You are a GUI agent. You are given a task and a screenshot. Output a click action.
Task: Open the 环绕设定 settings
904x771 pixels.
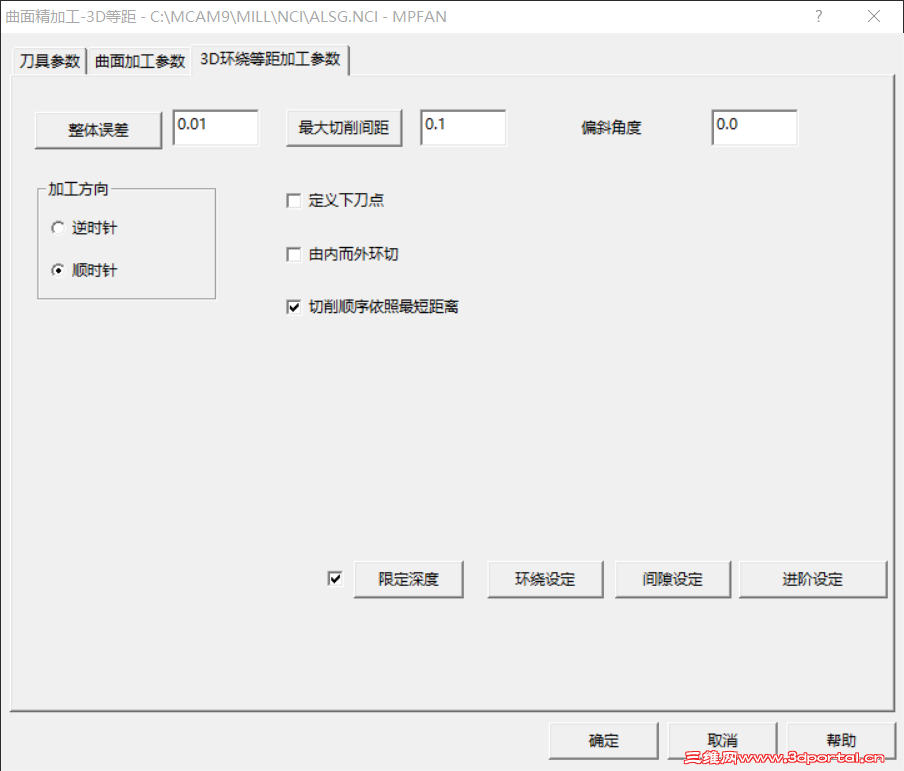point(544,578)
